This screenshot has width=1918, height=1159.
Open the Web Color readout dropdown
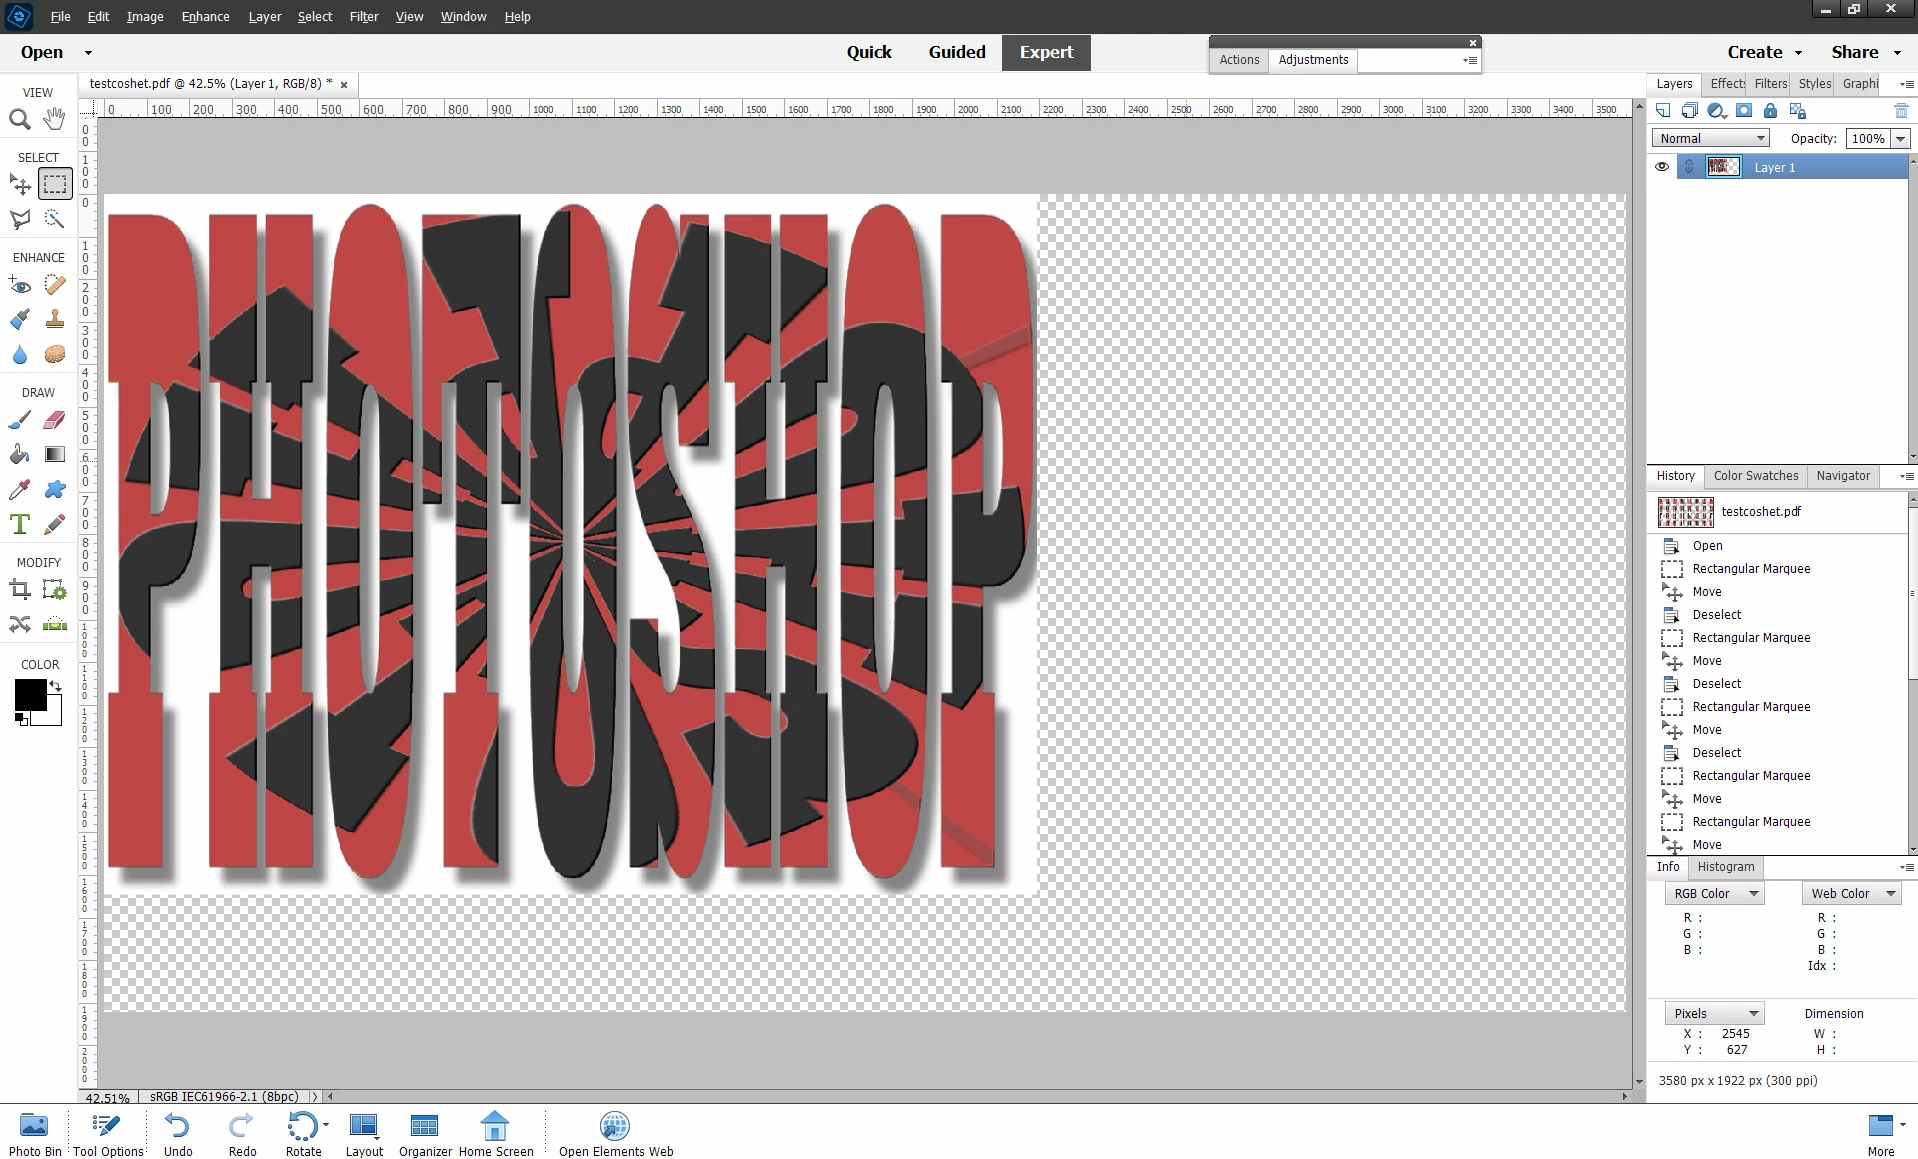coord(1852,894)
